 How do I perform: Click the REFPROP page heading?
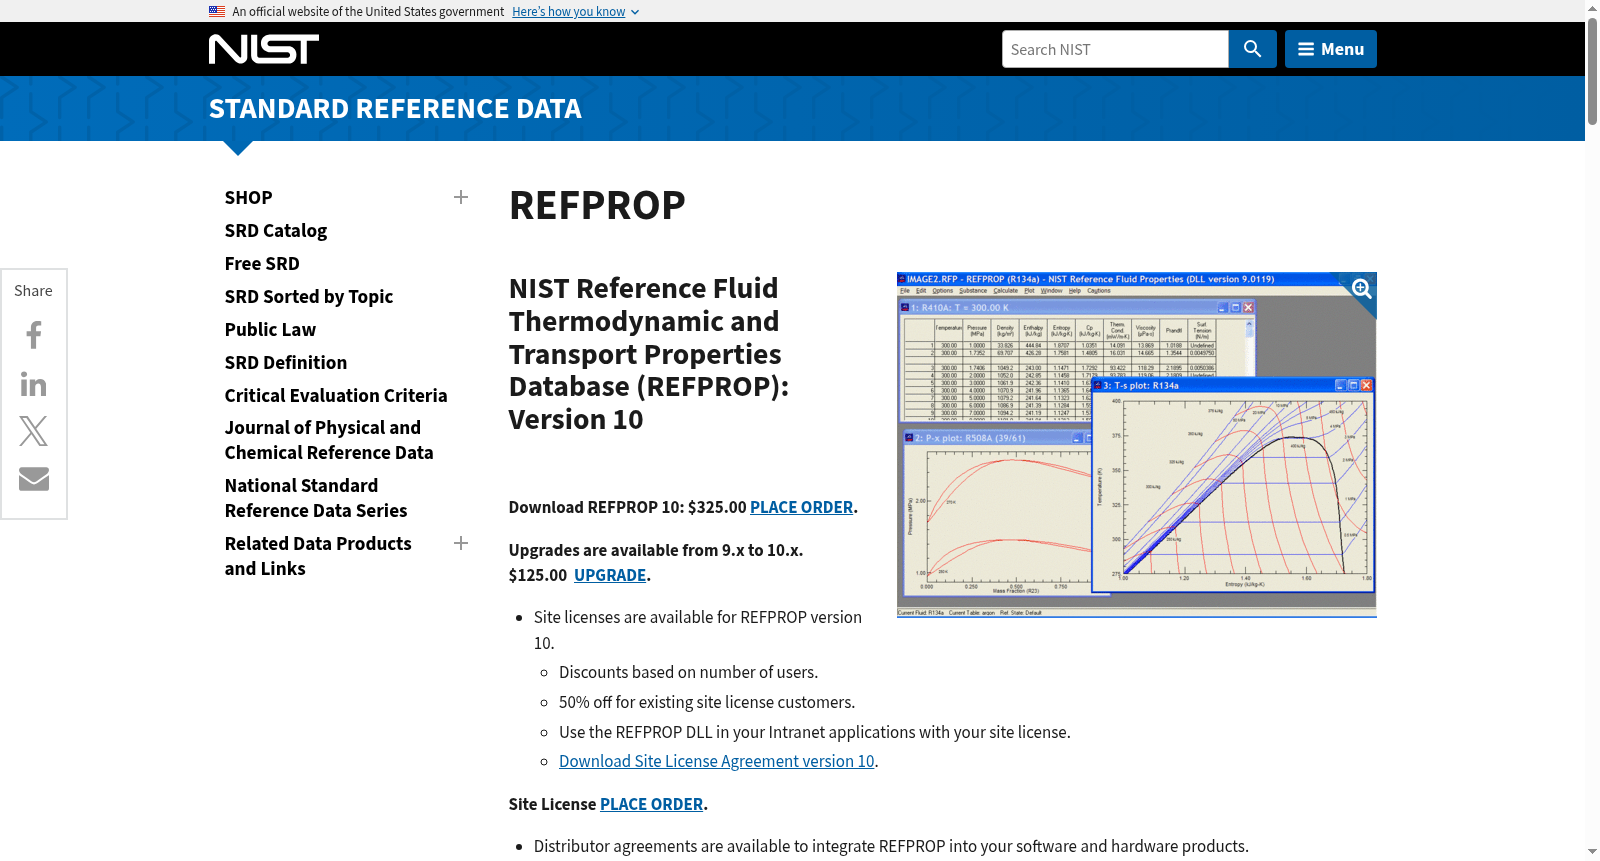(x=597, y=205)
